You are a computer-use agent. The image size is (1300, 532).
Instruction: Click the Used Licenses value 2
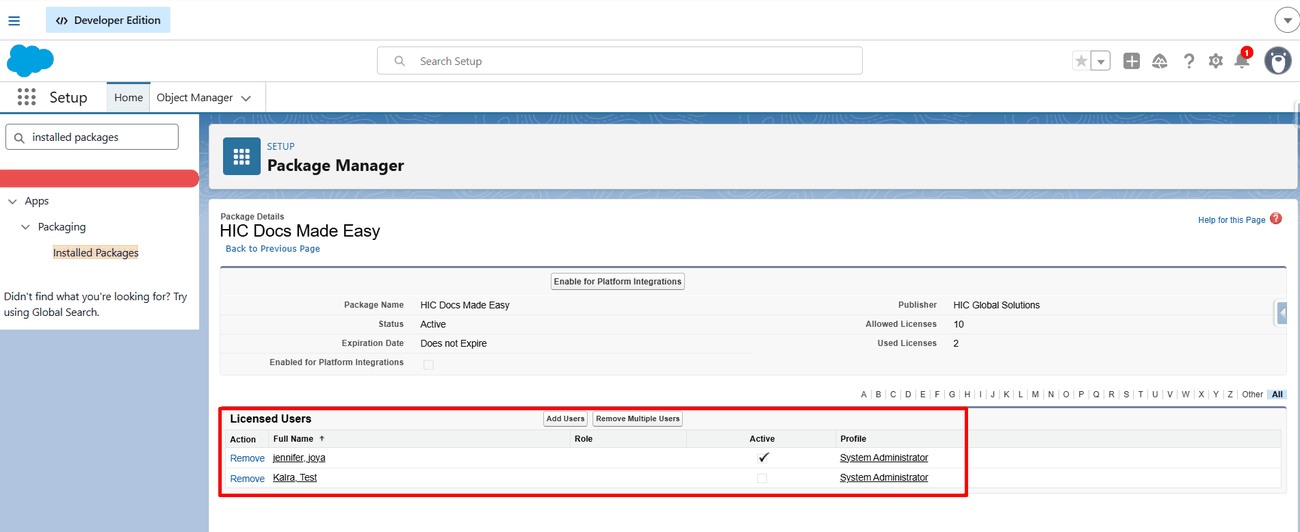[x=956, y=343]
